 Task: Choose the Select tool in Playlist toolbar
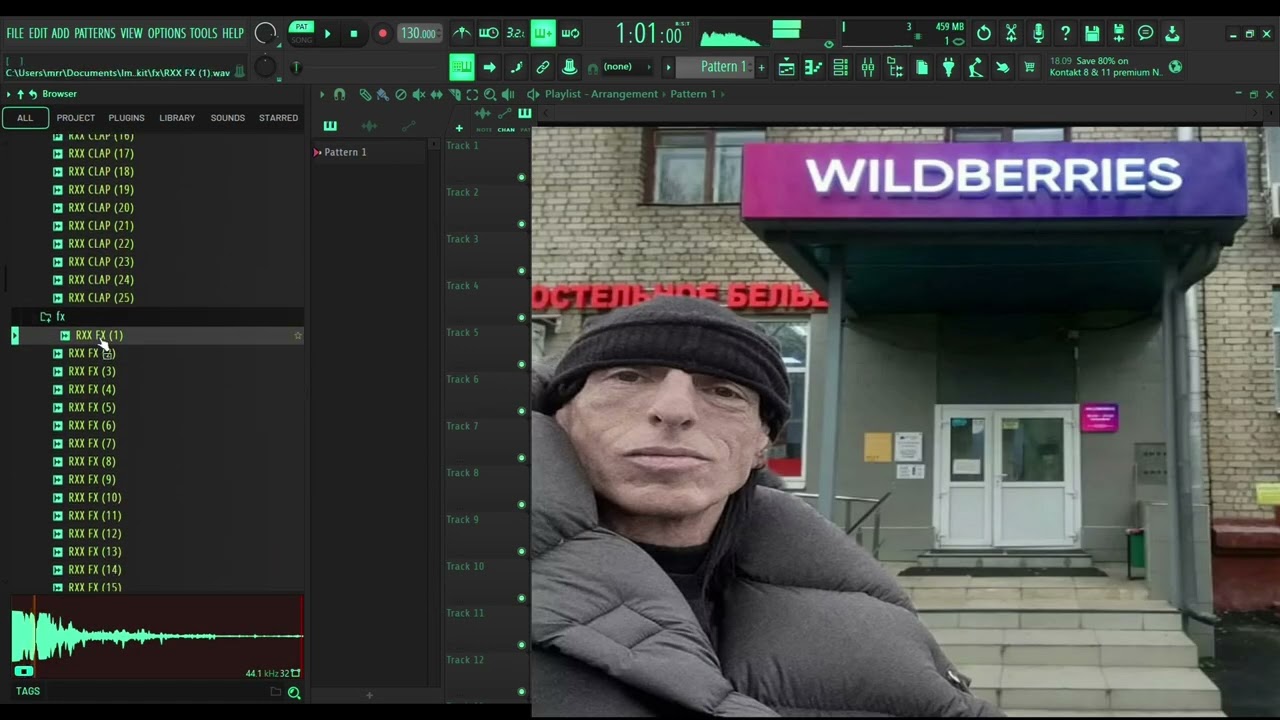pyautogui.click(x=473, y=94)
